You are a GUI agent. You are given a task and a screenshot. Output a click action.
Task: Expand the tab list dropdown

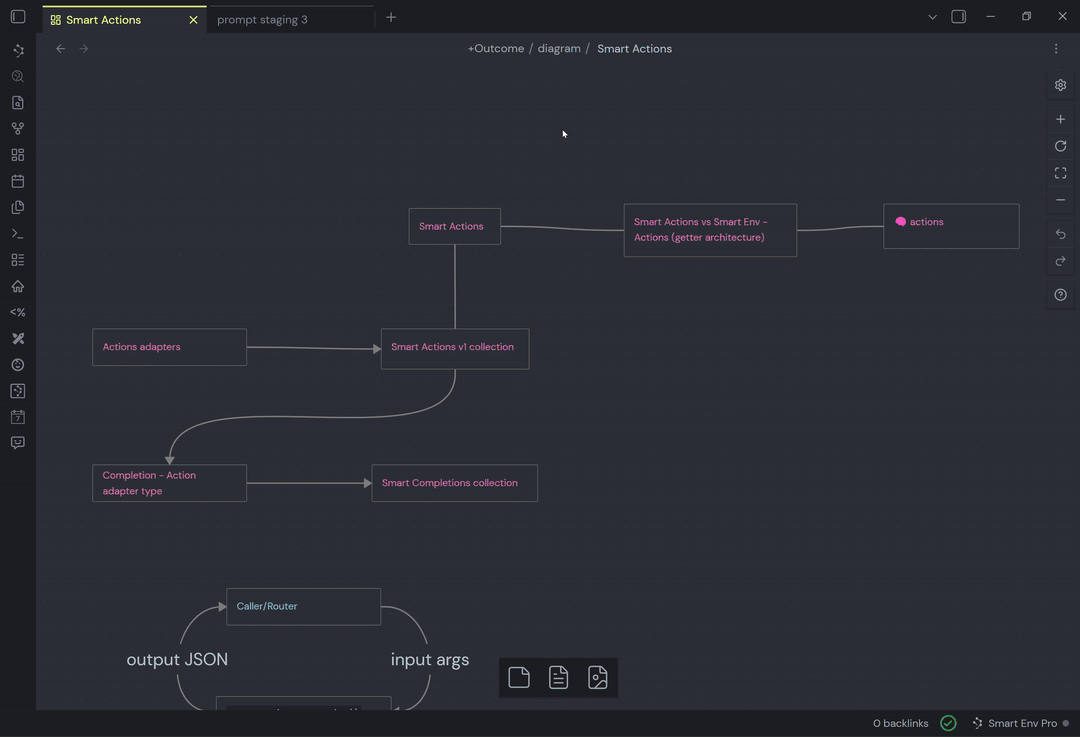click(x=932, y=17)
